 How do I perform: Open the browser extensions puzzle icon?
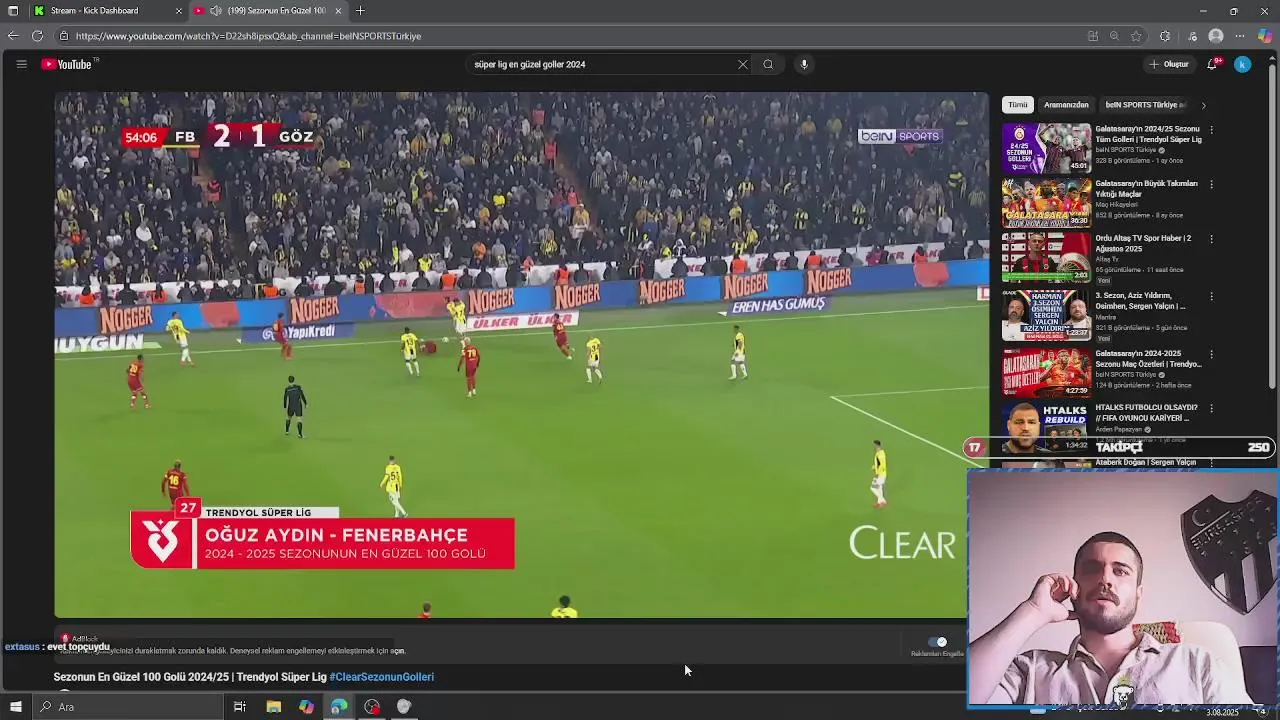[1165, 36]
